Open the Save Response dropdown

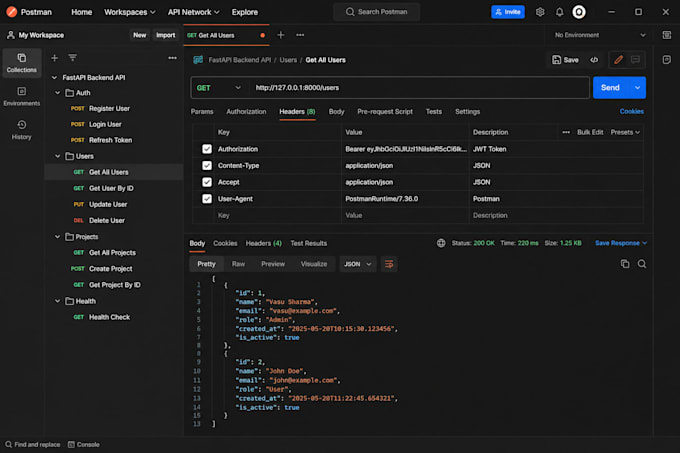tap(621, 243)
